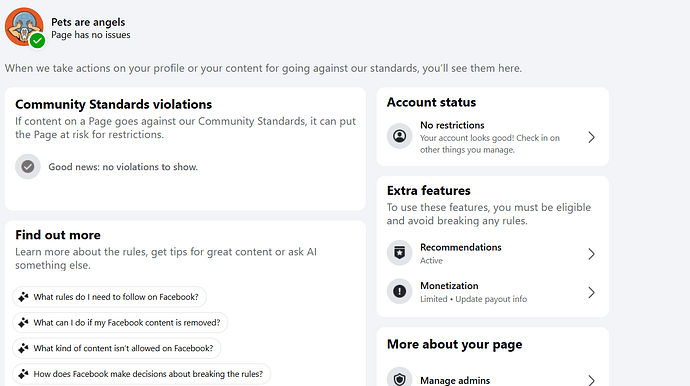Click the Active status under Recommendations
This screenshot has height=386, width=690.
[431, 261]
